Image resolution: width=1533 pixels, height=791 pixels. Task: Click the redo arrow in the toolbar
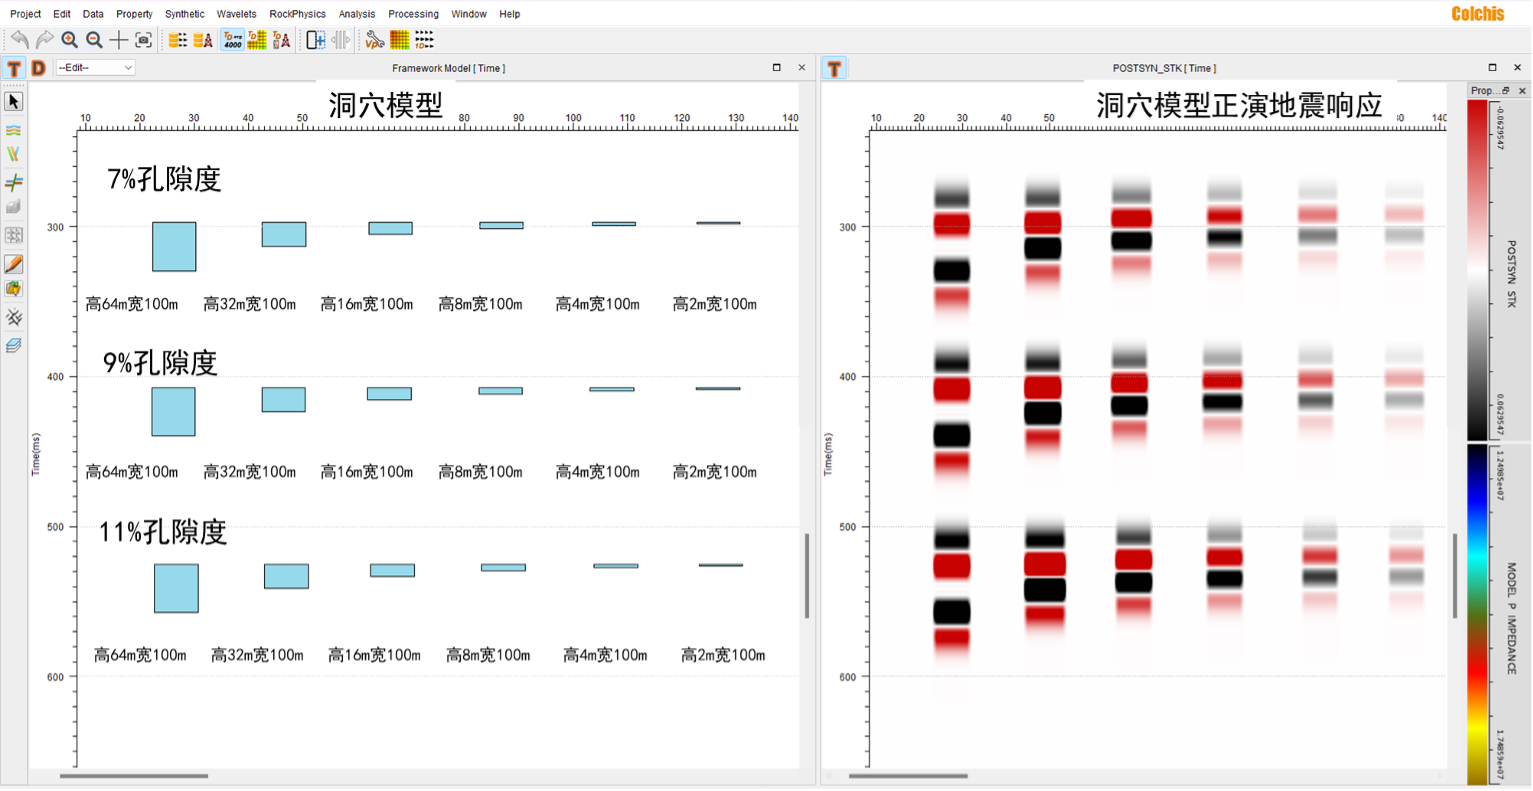click(44, 40)
